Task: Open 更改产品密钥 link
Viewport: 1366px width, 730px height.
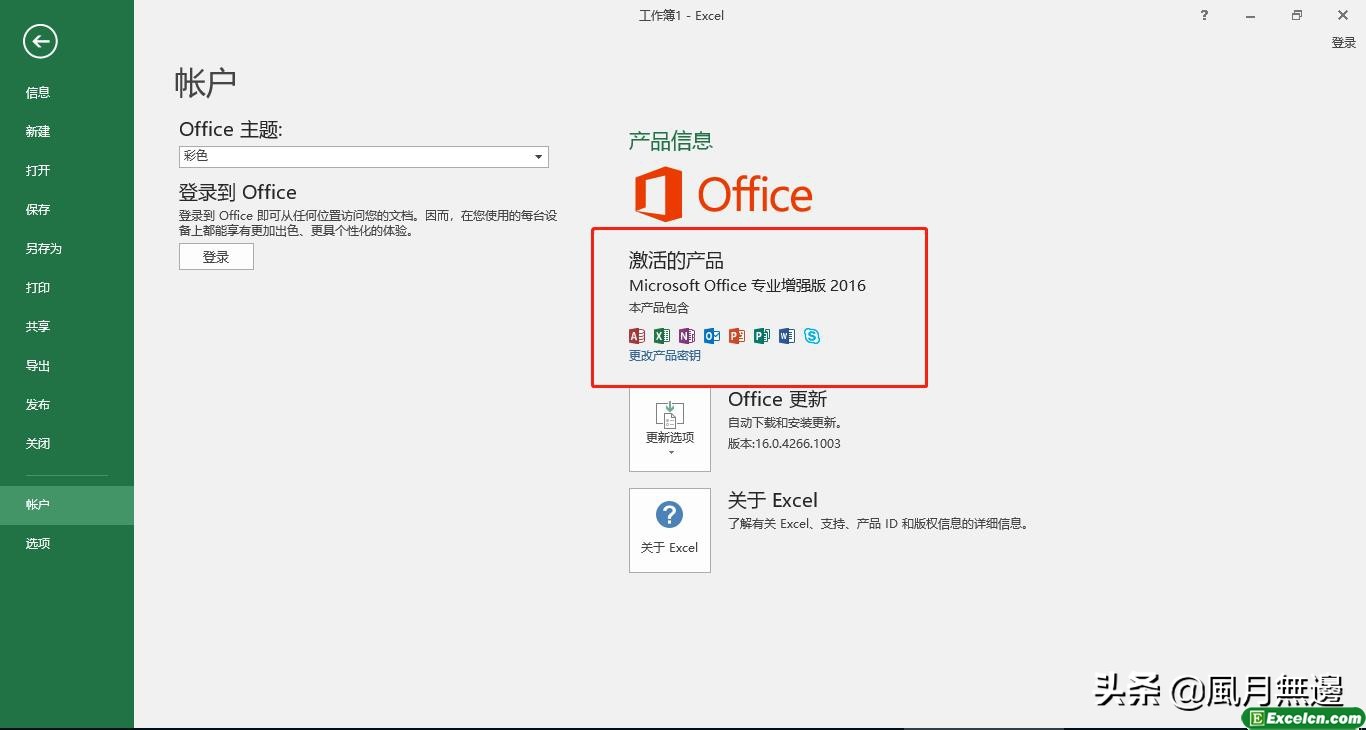Action: point(664,355)
